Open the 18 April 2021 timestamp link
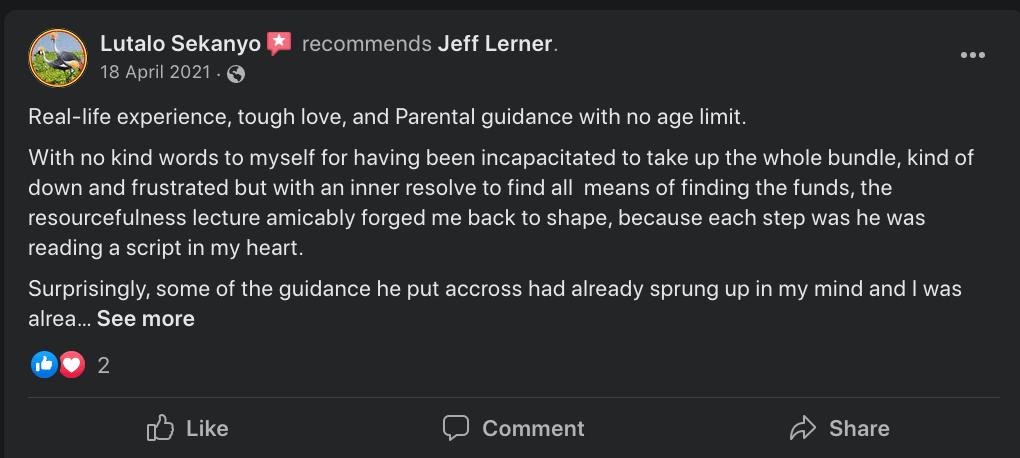This screenshot has width=1020, height=458. pos(155,73)
